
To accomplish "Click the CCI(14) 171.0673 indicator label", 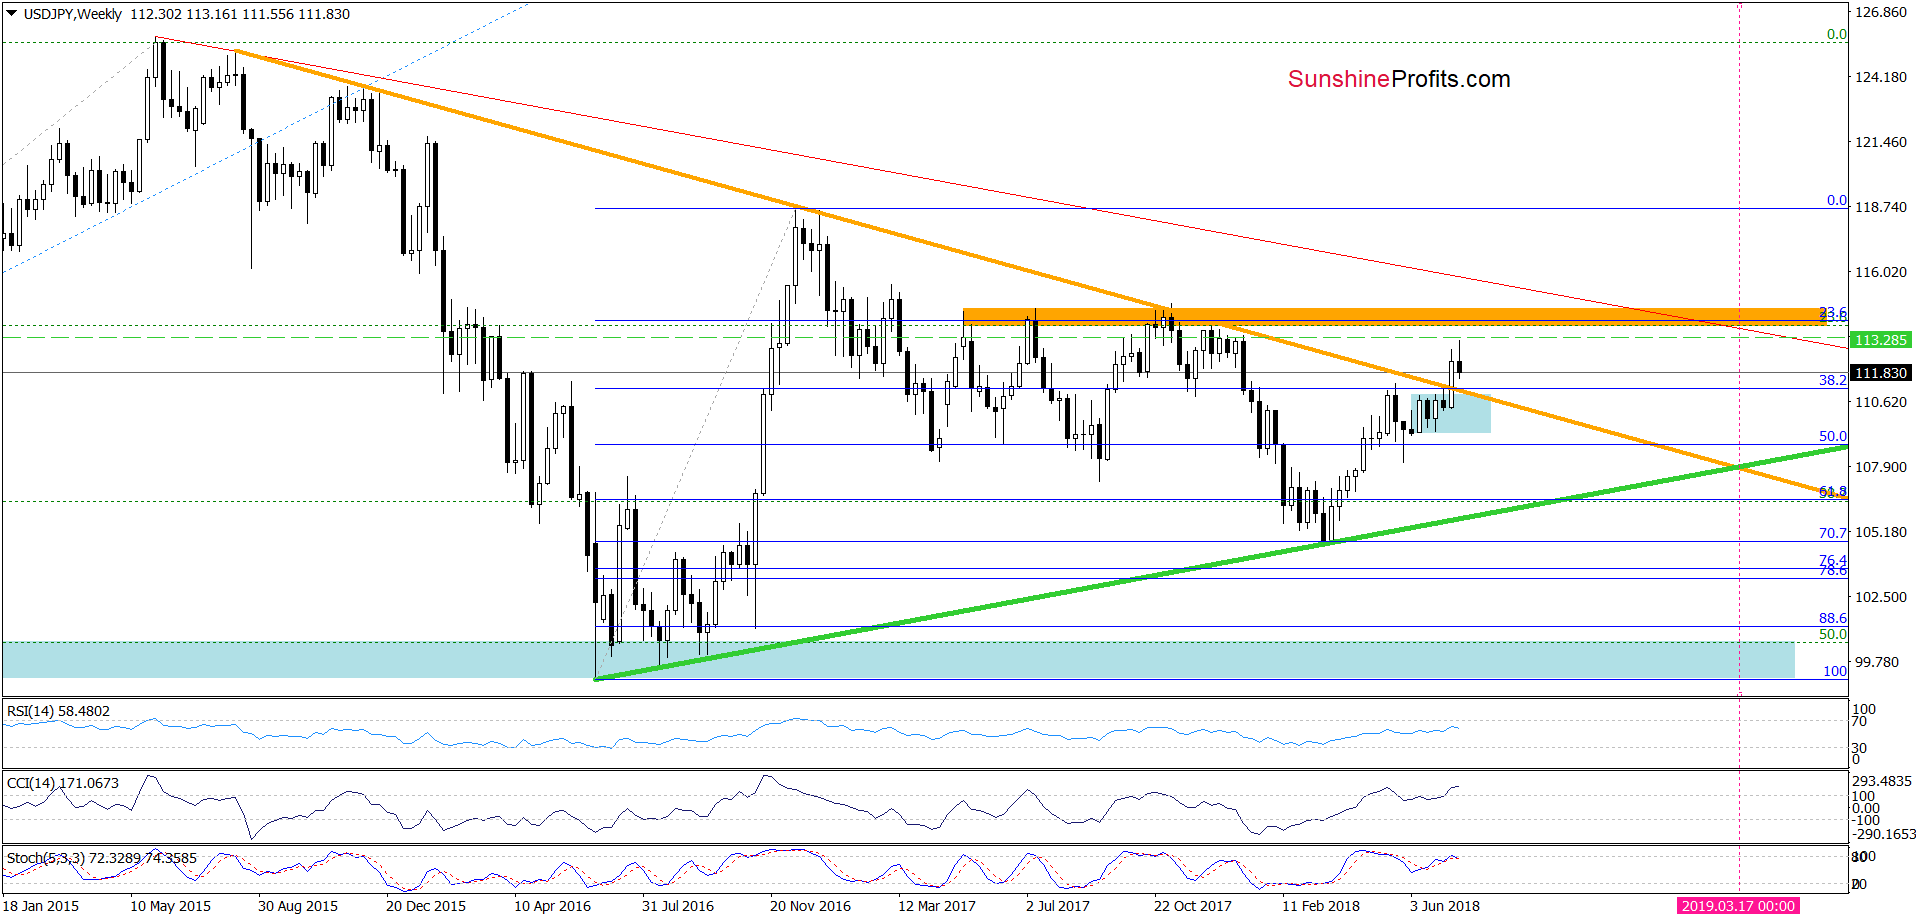I will coord(62,783).
